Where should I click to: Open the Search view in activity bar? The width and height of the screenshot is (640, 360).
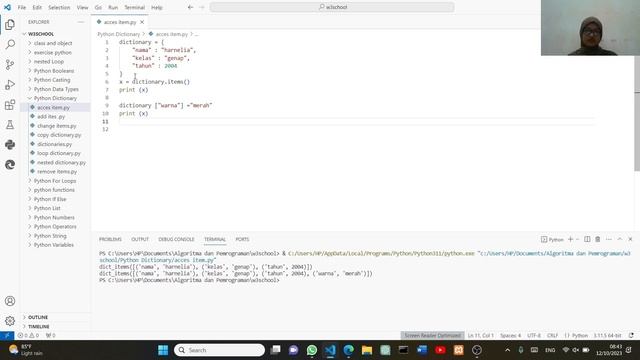click(10, 44)
